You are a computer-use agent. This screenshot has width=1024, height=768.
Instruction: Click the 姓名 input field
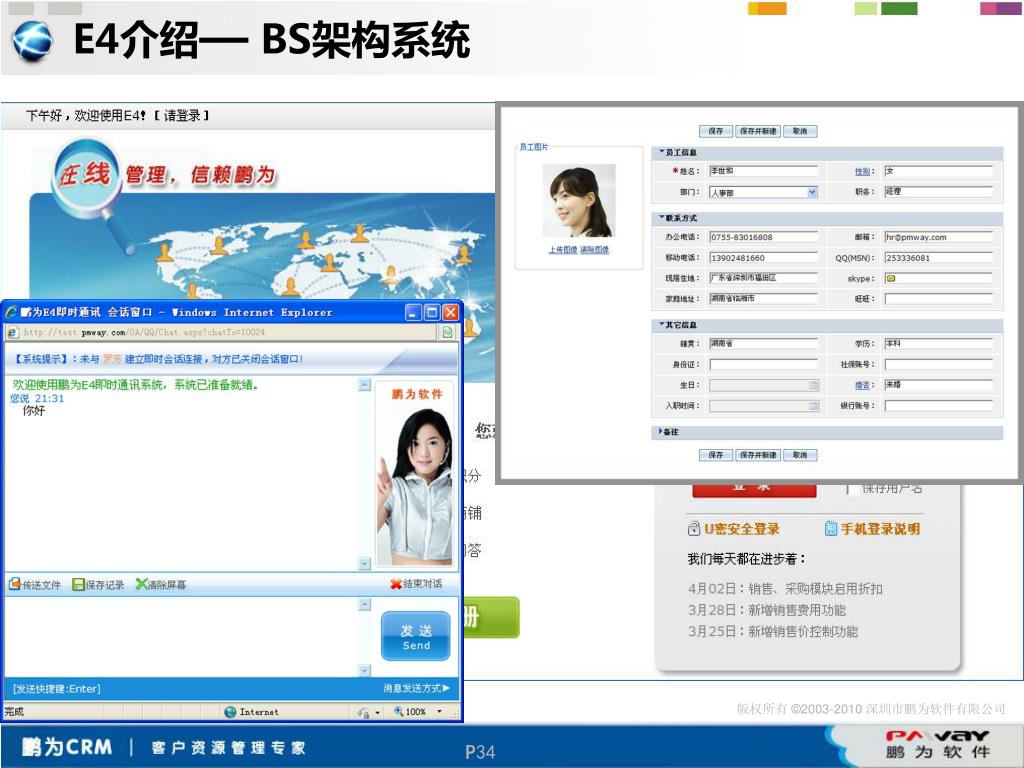[x=763, y=171]
